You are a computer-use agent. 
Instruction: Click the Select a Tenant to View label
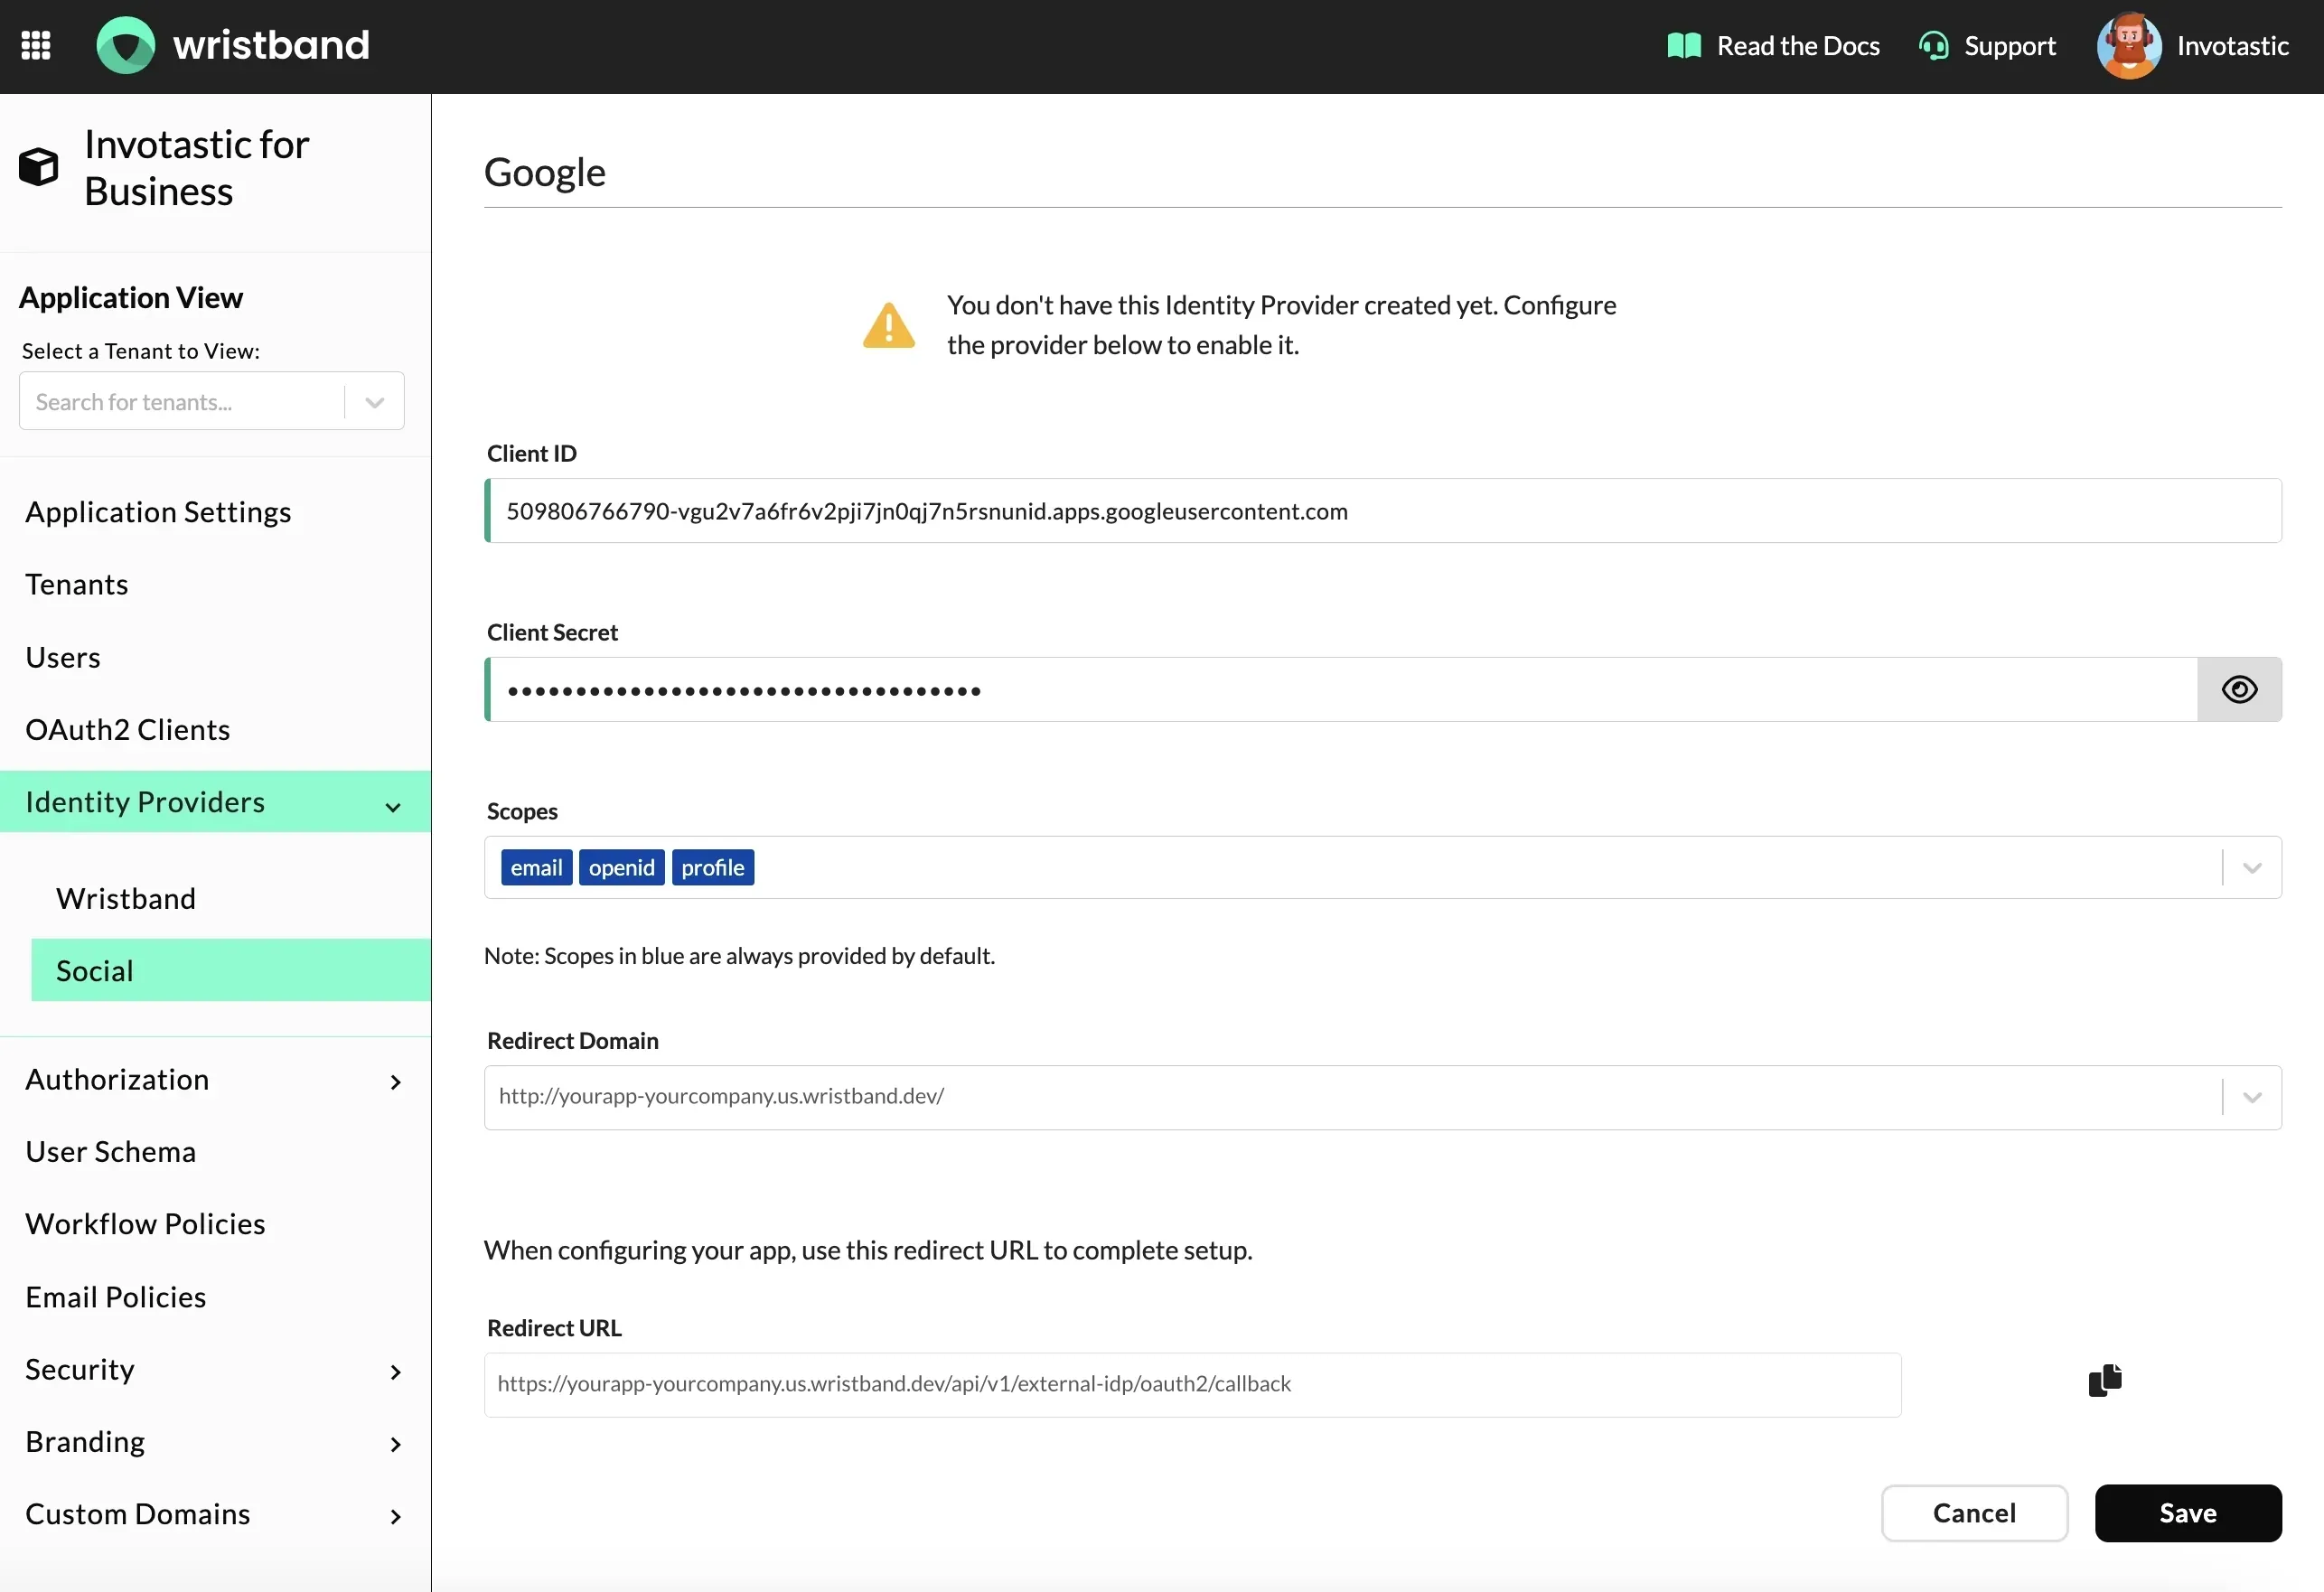pos(141,351)
